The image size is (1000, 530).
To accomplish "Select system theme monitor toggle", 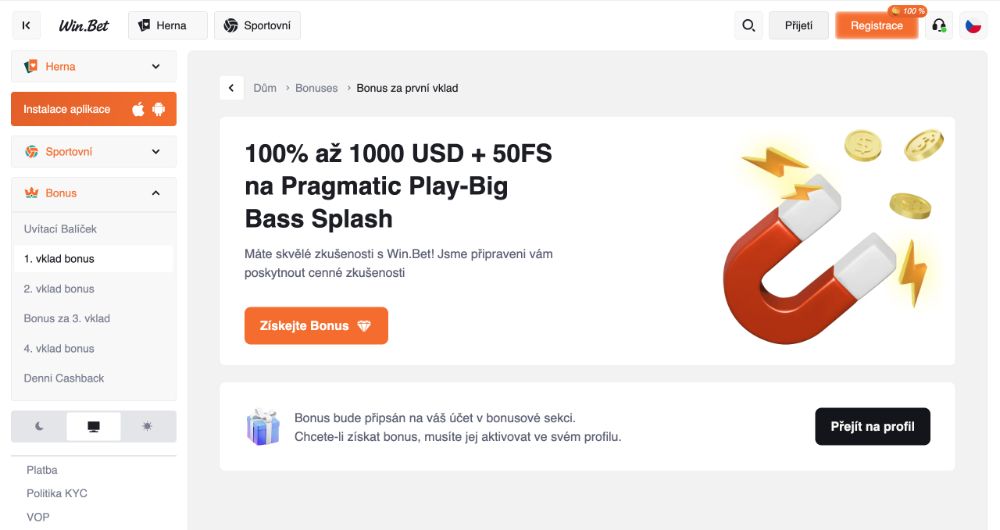I will point(94,426).
